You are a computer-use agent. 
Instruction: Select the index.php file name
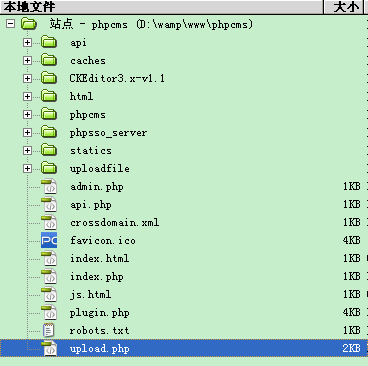coord(97,277)
